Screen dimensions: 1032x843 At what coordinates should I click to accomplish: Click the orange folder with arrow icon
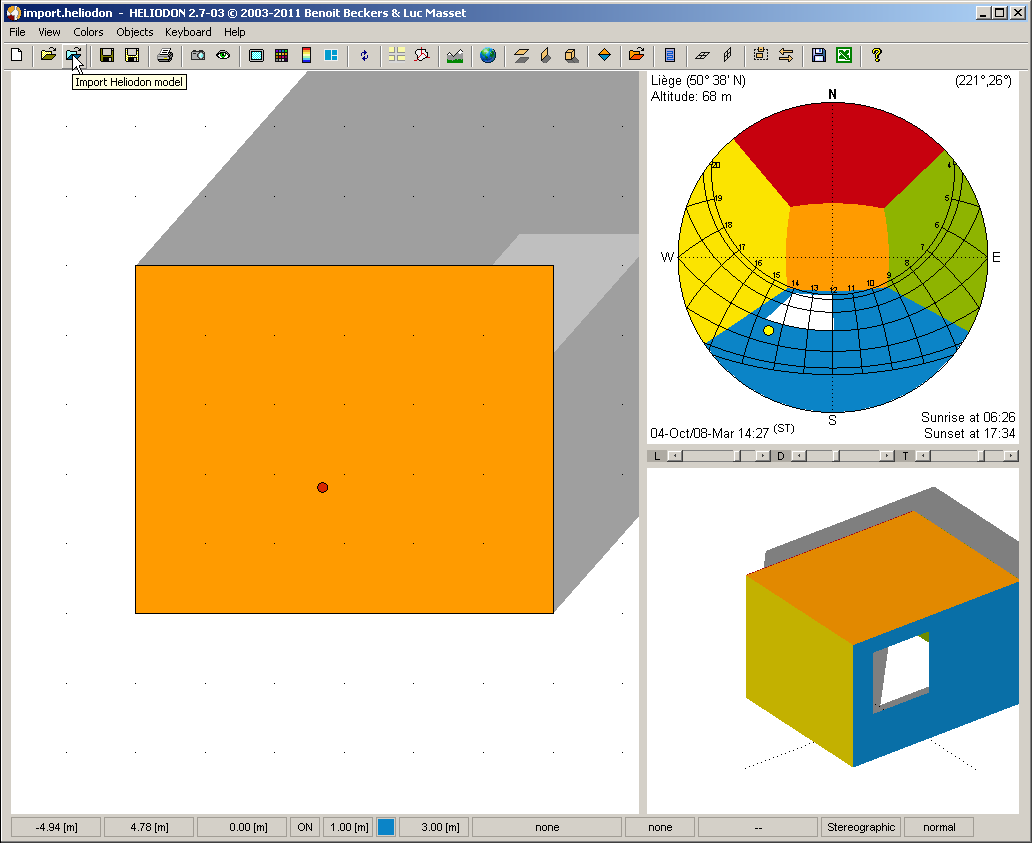[636, 55]
